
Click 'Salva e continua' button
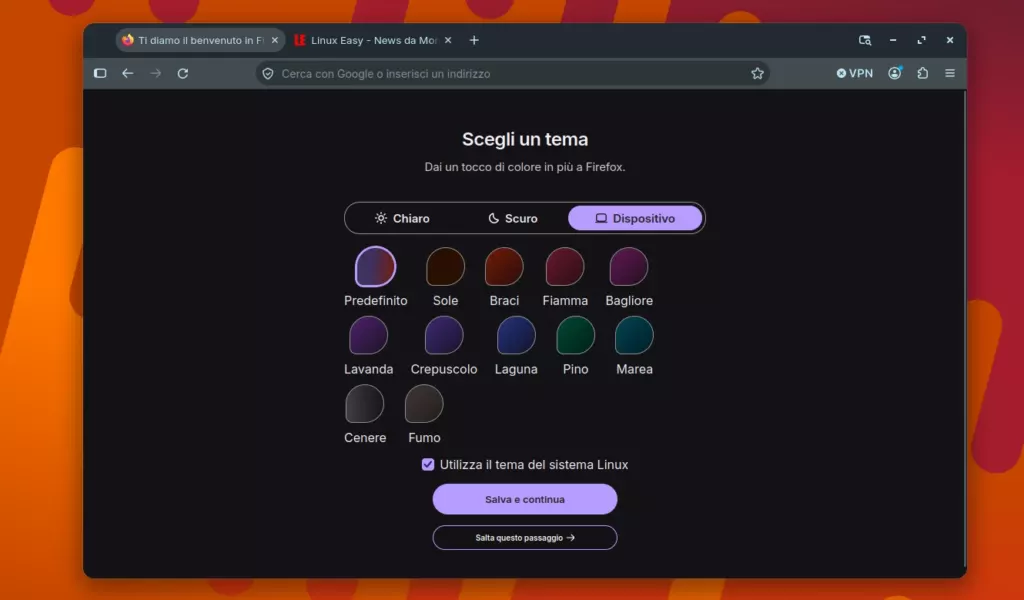524,499
